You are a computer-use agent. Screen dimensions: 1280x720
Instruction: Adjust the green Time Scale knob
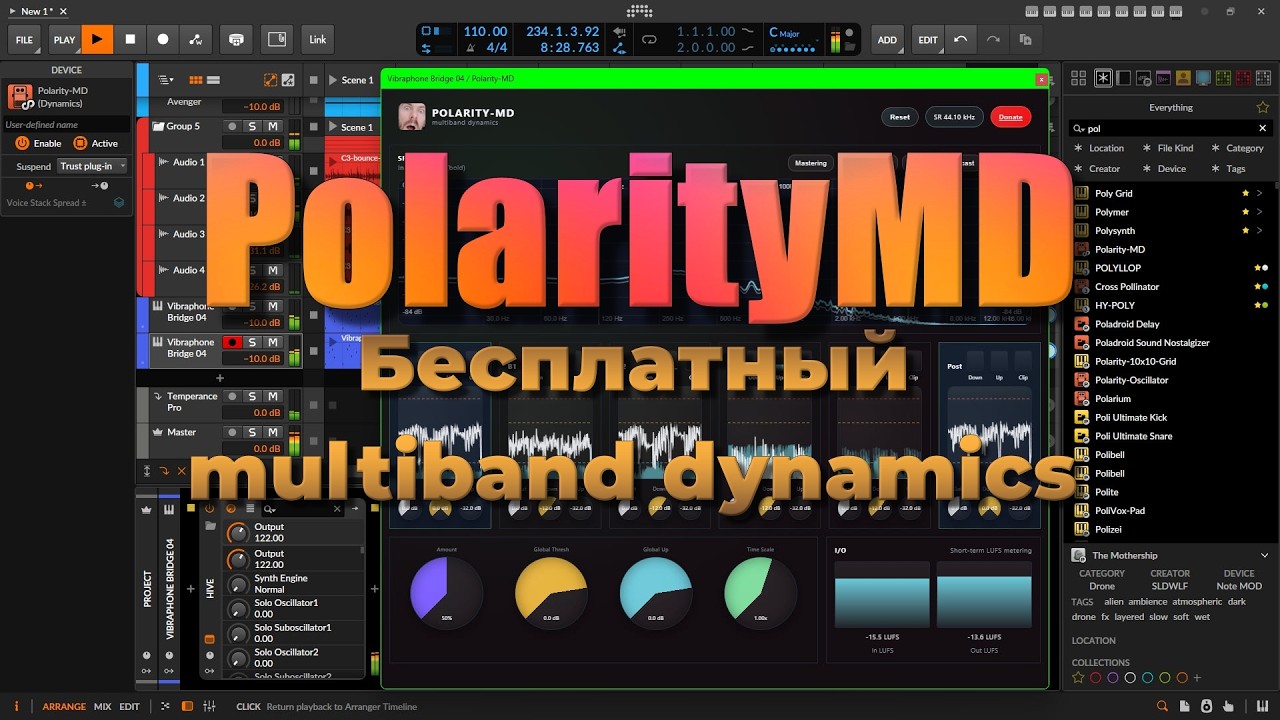pos(760,592)
